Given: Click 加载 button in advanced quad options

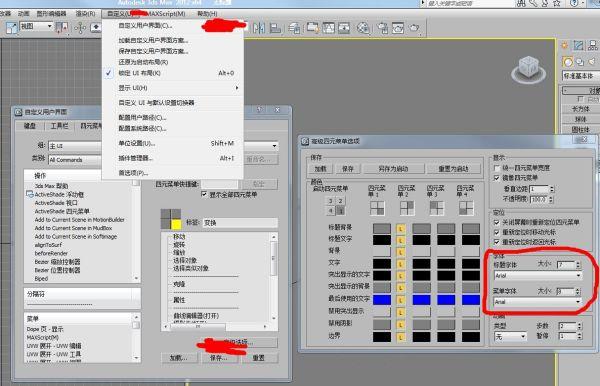Looking at the screenshot, I should pyautogui.click(x=320, y=168).
